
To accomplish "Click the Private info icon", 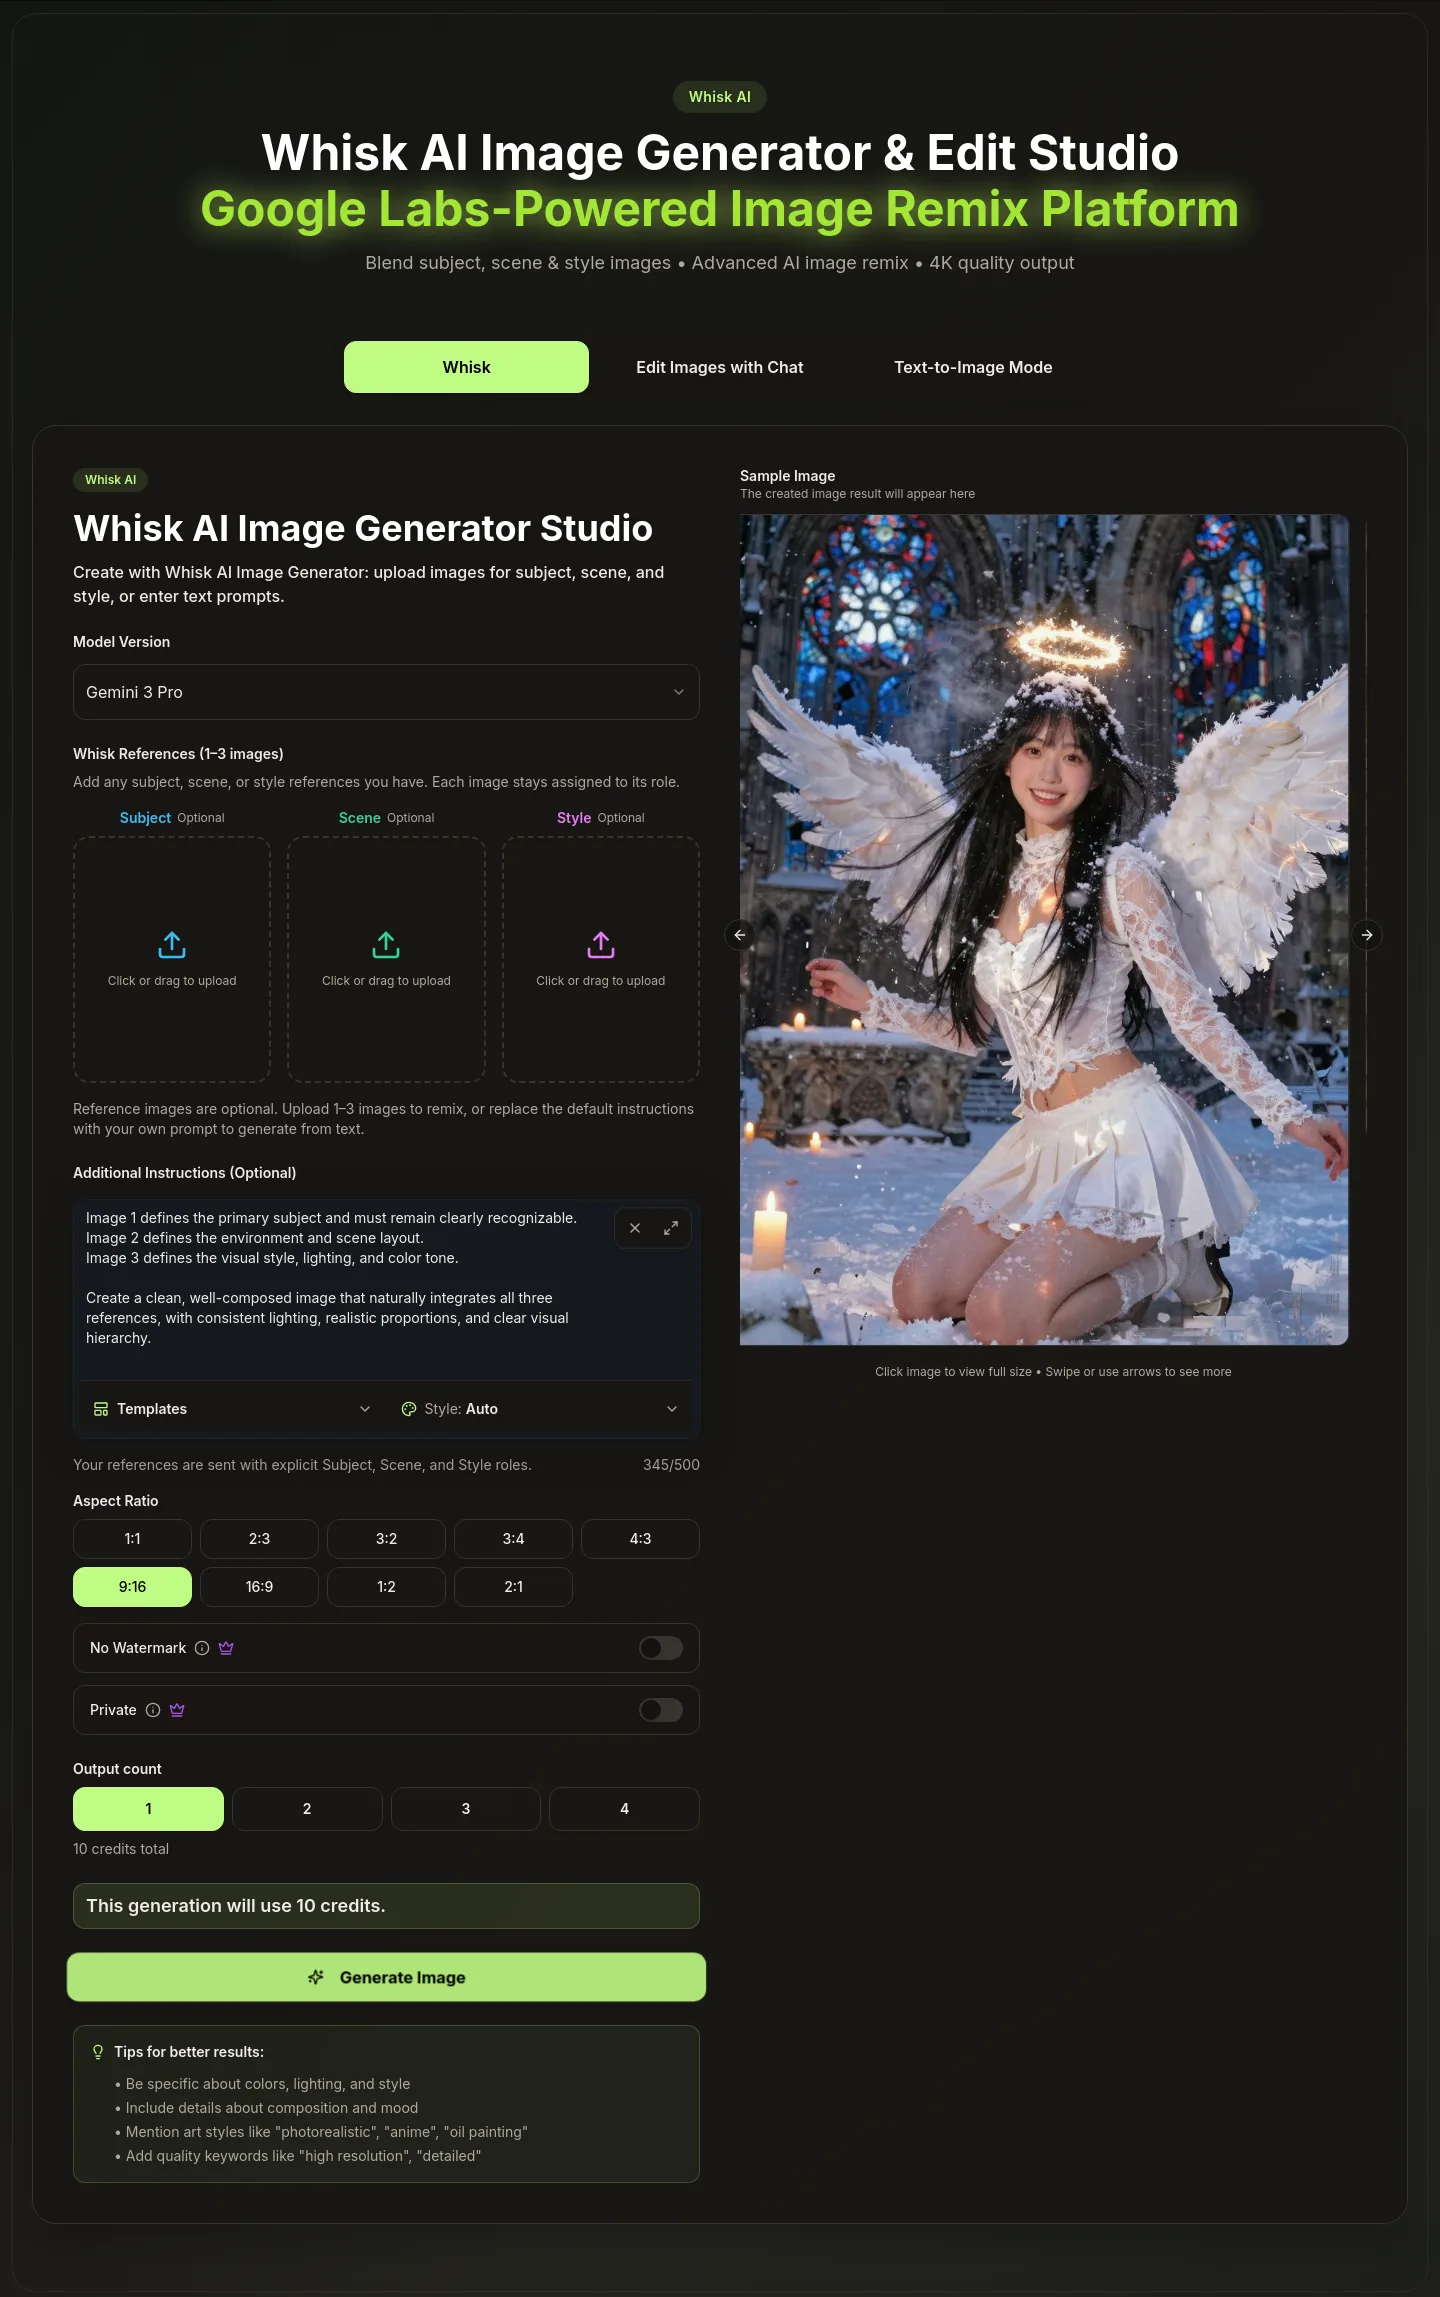I will click(x=153, y=1710).
